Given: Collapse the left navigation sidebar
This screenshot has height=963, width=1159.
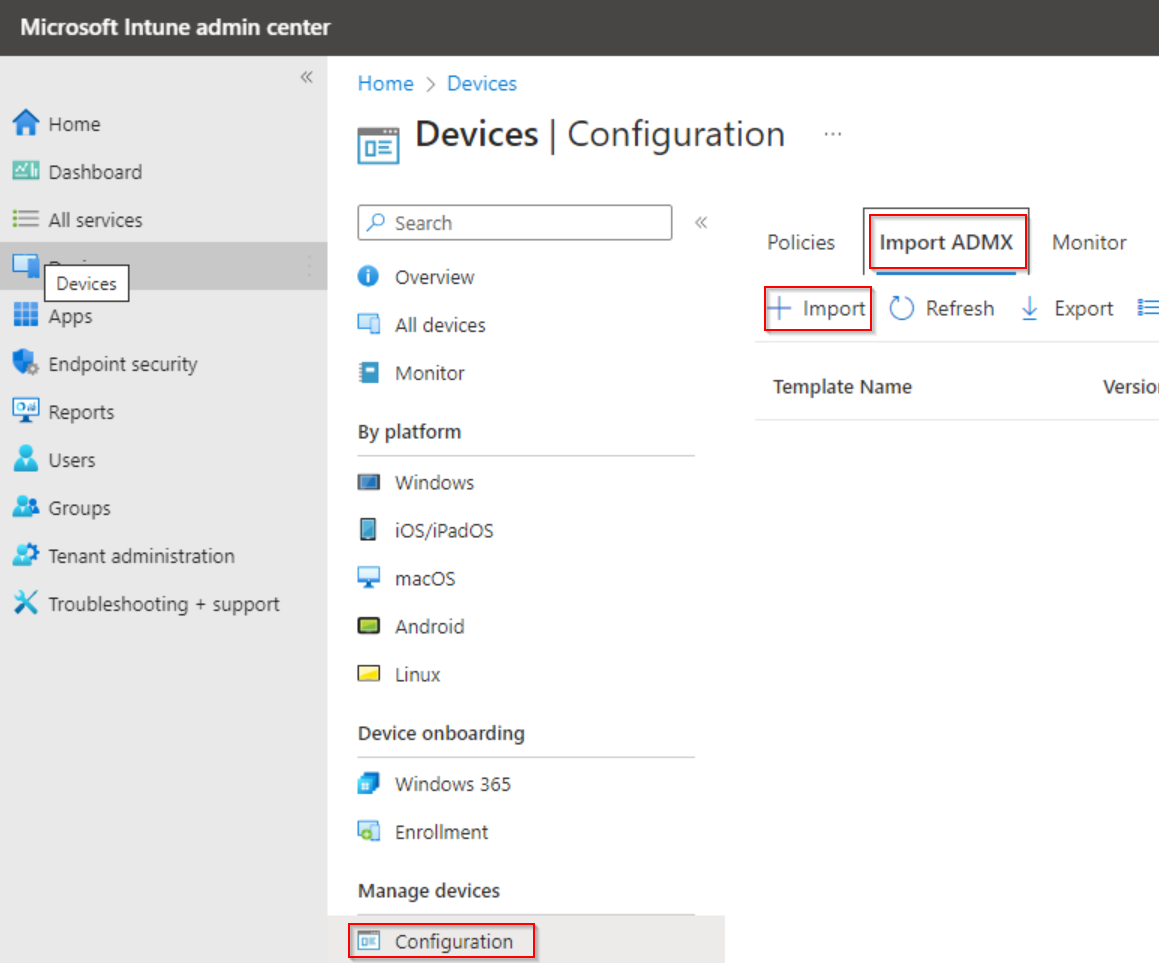Looking at the screenshot, I should coord(307,77).
